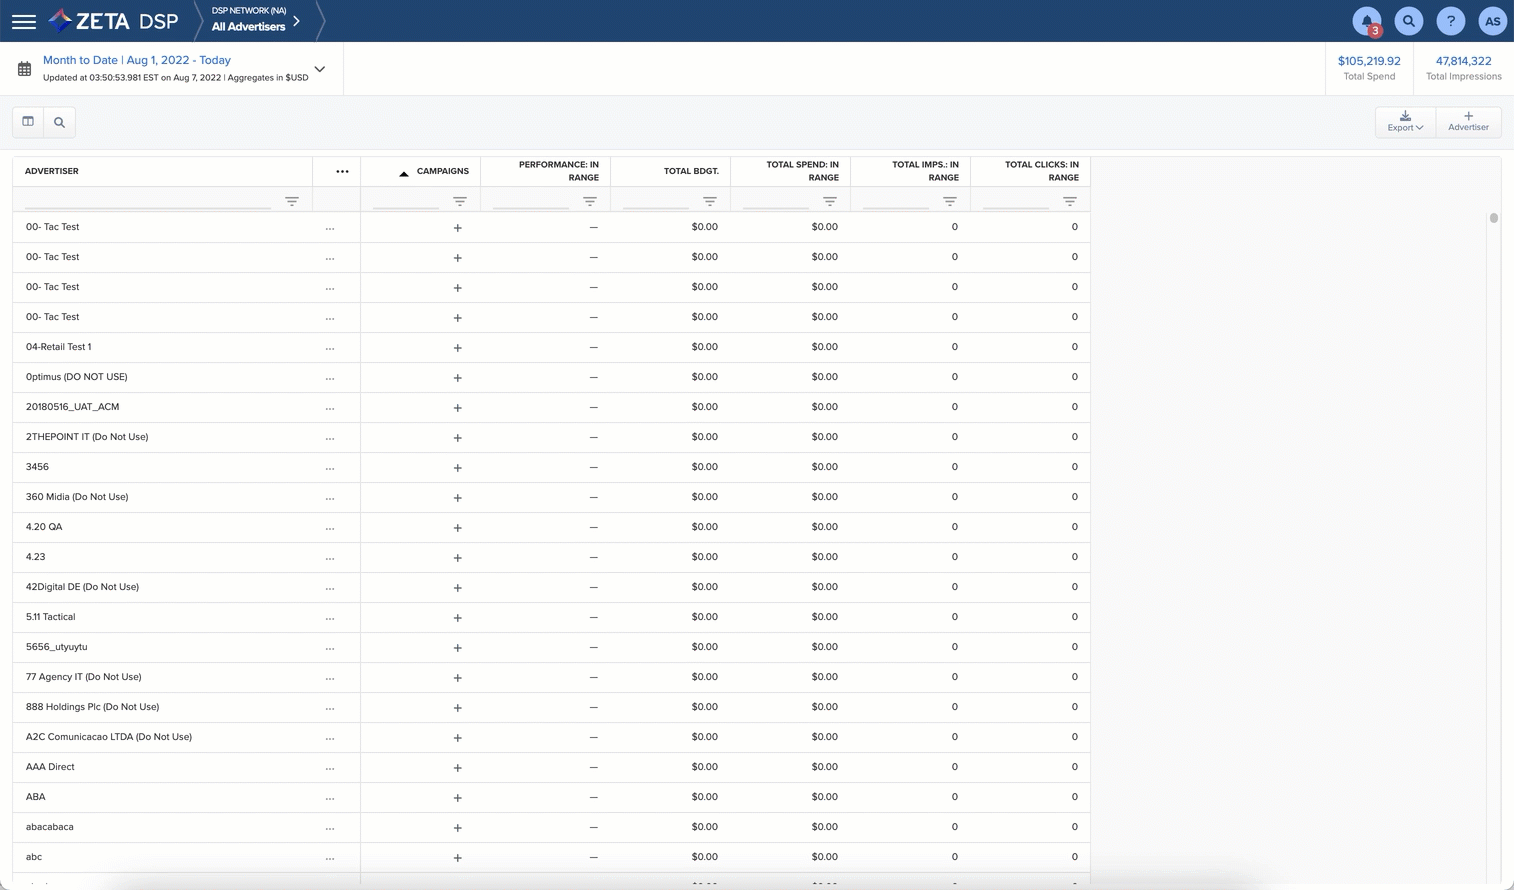Expand campaigns for AAA Direct row
1514x890 pixels.
coord(458,768)
